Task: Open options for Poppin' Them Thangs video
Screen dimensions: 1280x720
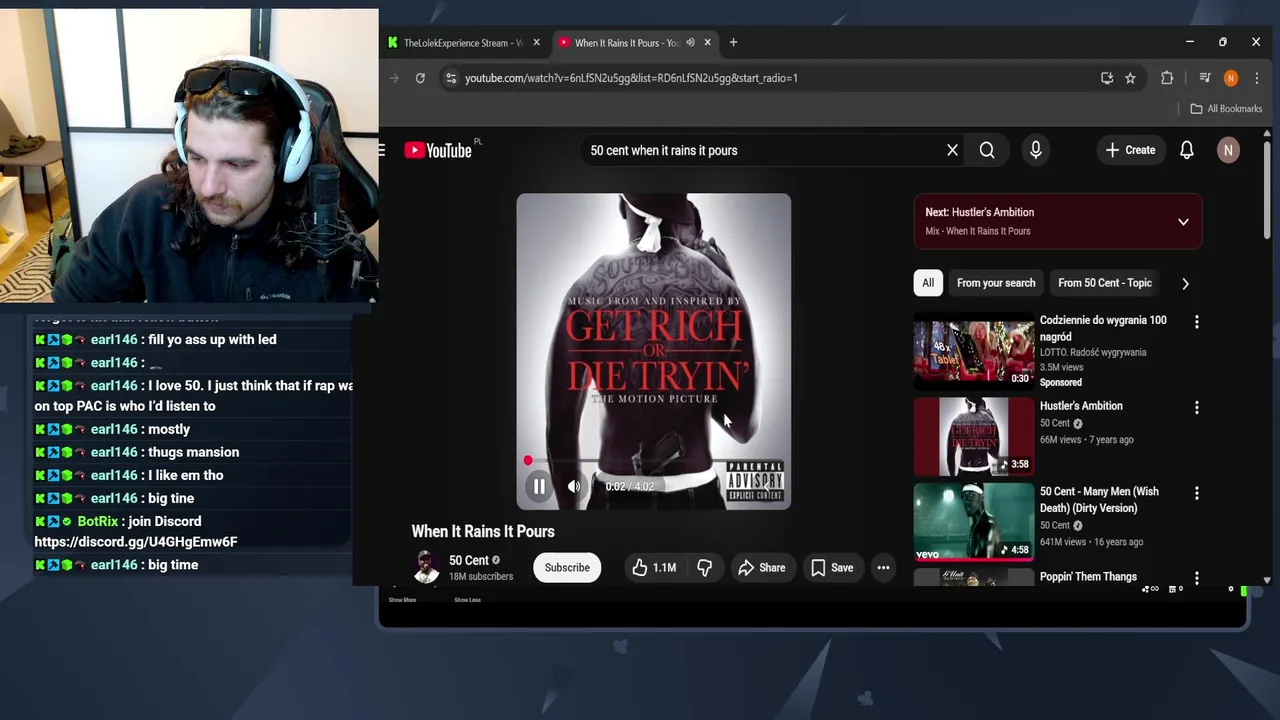Action: pos(1197,578)
